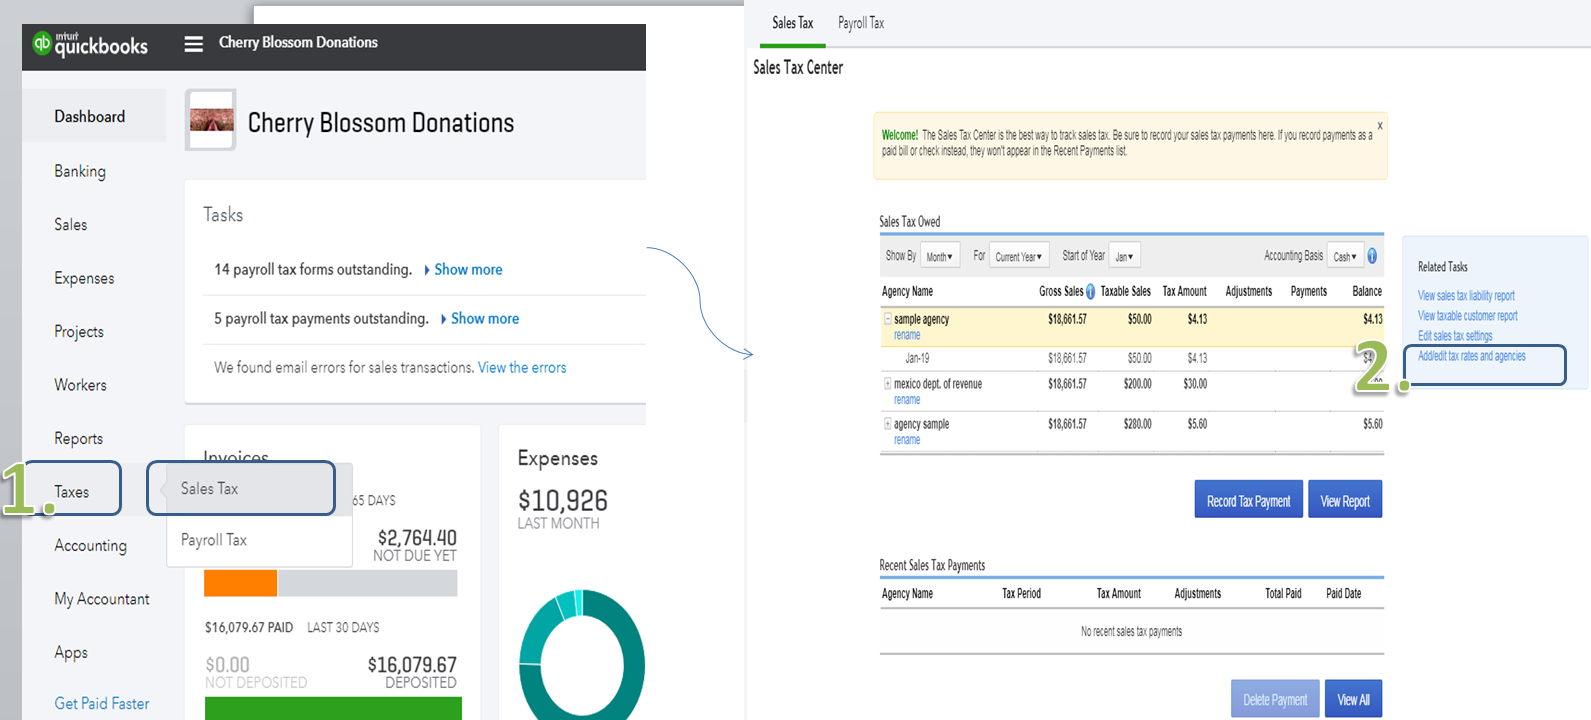Click the expenses donut chart
This screenshot has width=1591, height=720.
pyautogui.click(x=582, y=657)
